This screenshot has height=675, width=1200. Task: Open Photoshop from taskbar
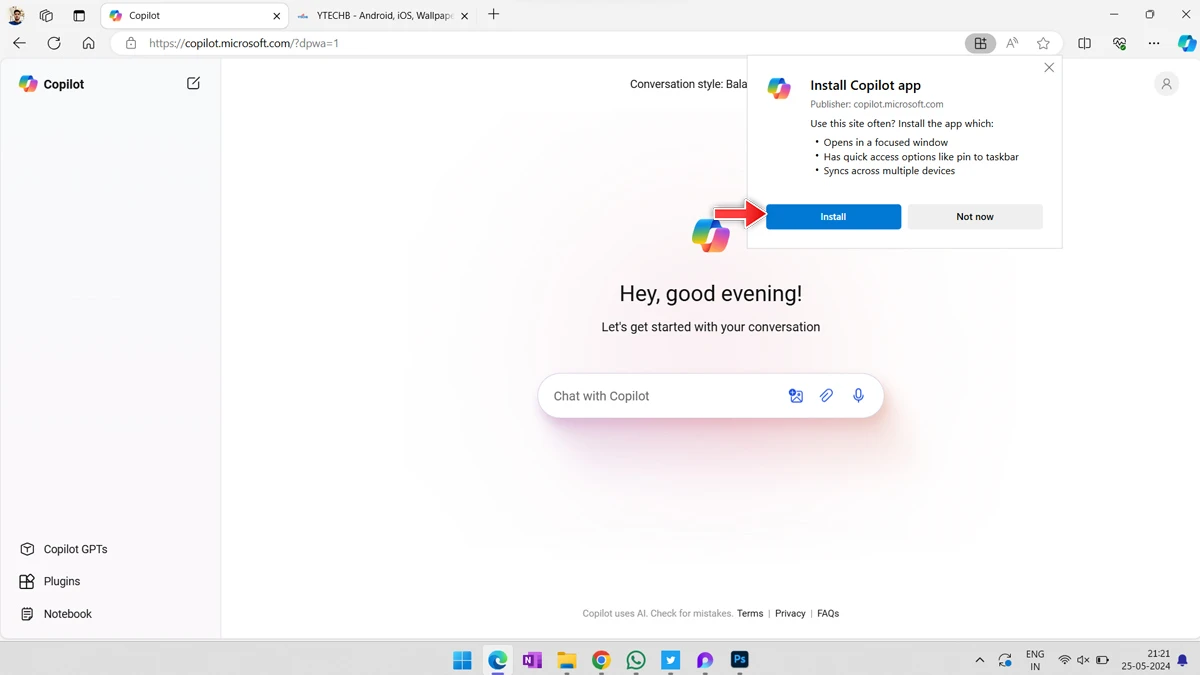pos(740,660)
